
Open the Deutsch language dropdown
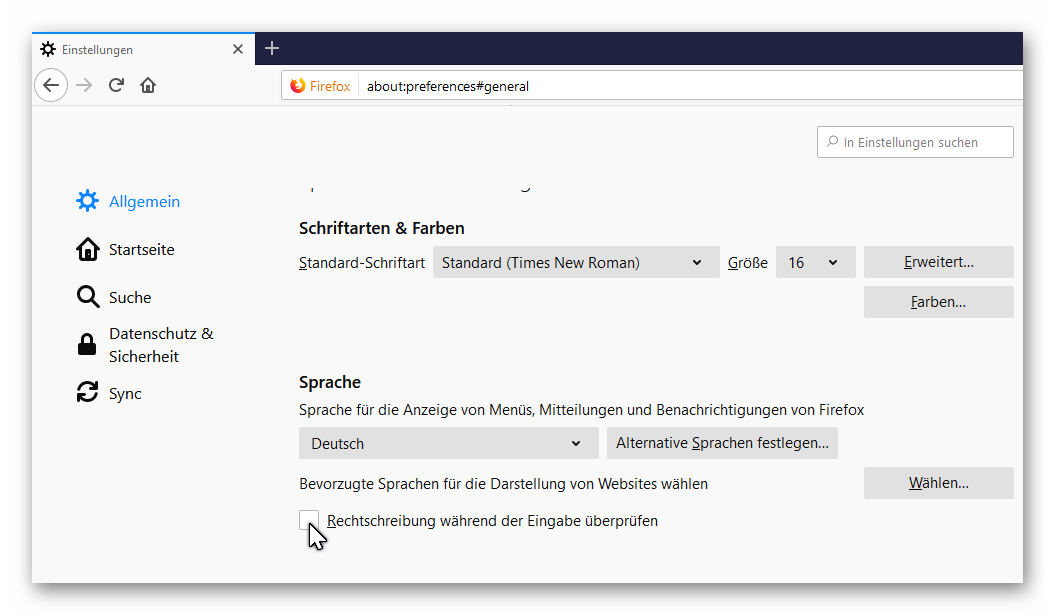tap(448, 443)
